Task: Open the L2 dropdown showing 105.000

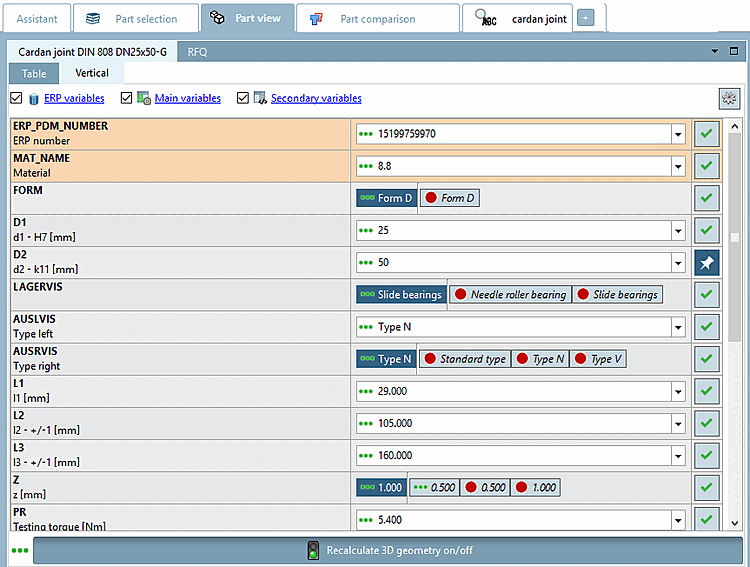Action: point(678,423)
